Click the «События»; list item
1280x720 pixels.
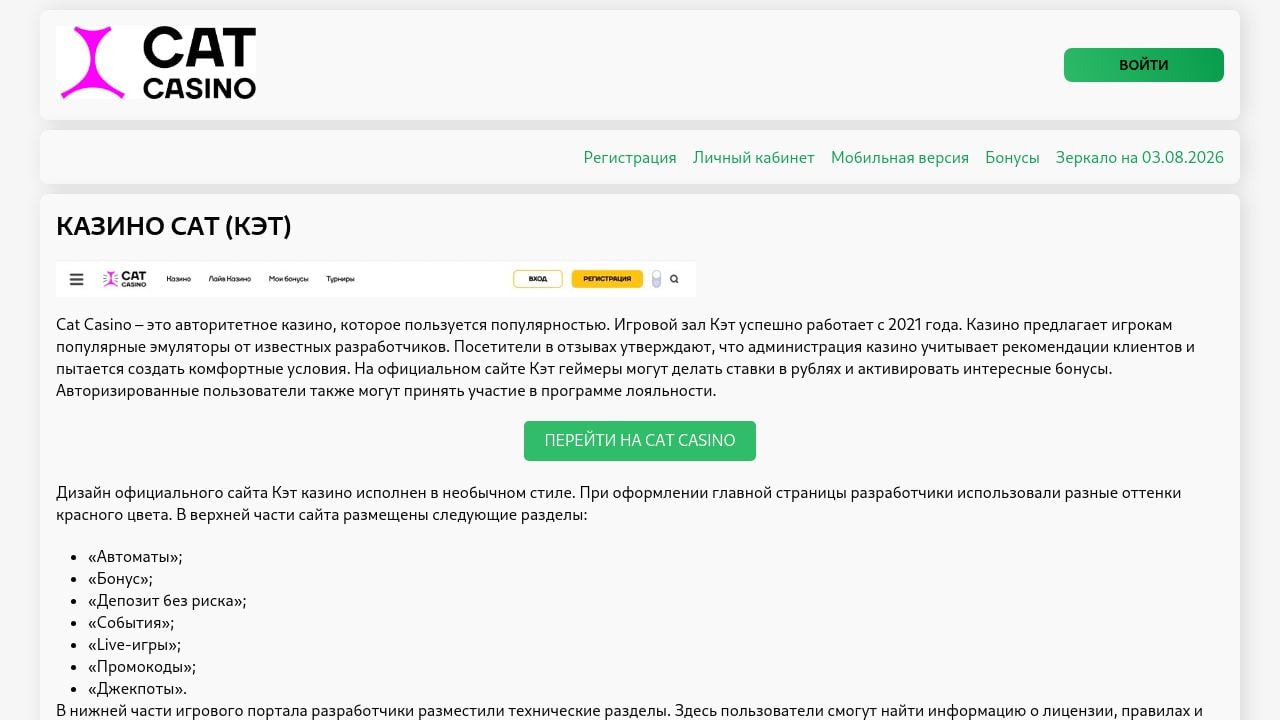pyautogui.click(x=131, y=623)
